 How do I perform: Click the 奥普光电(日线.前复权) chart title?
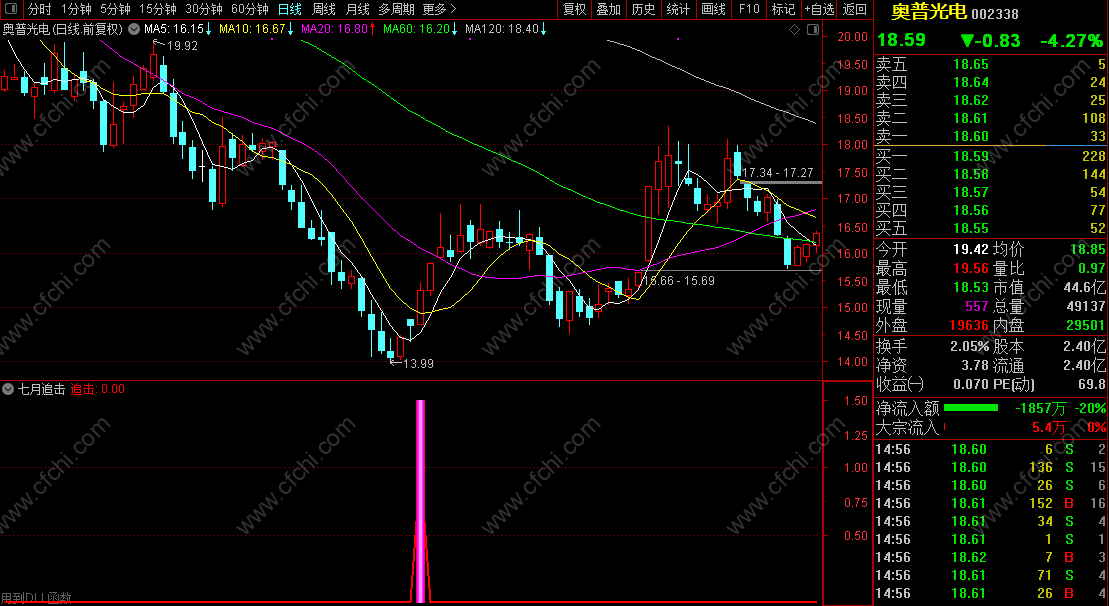click(x=63, y=29)
